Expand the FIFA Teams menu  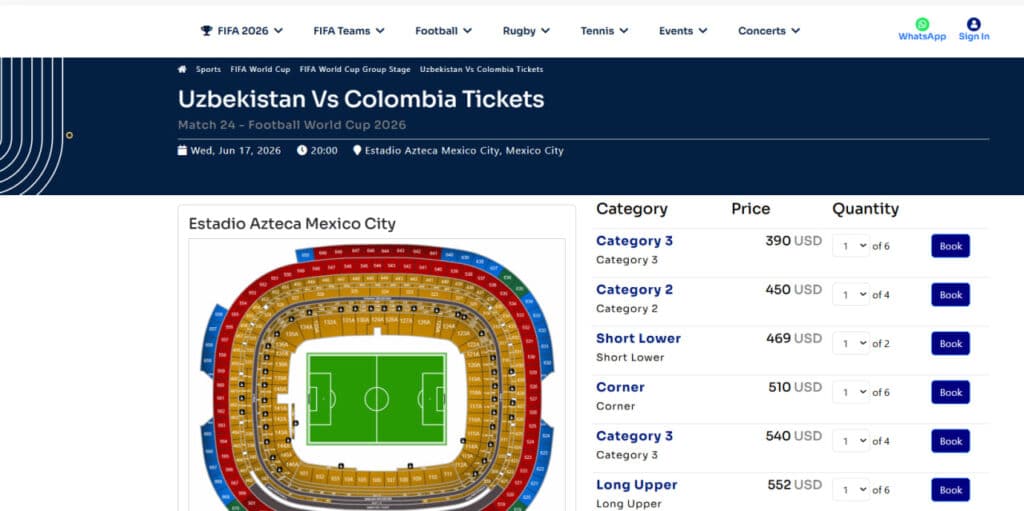348,31
